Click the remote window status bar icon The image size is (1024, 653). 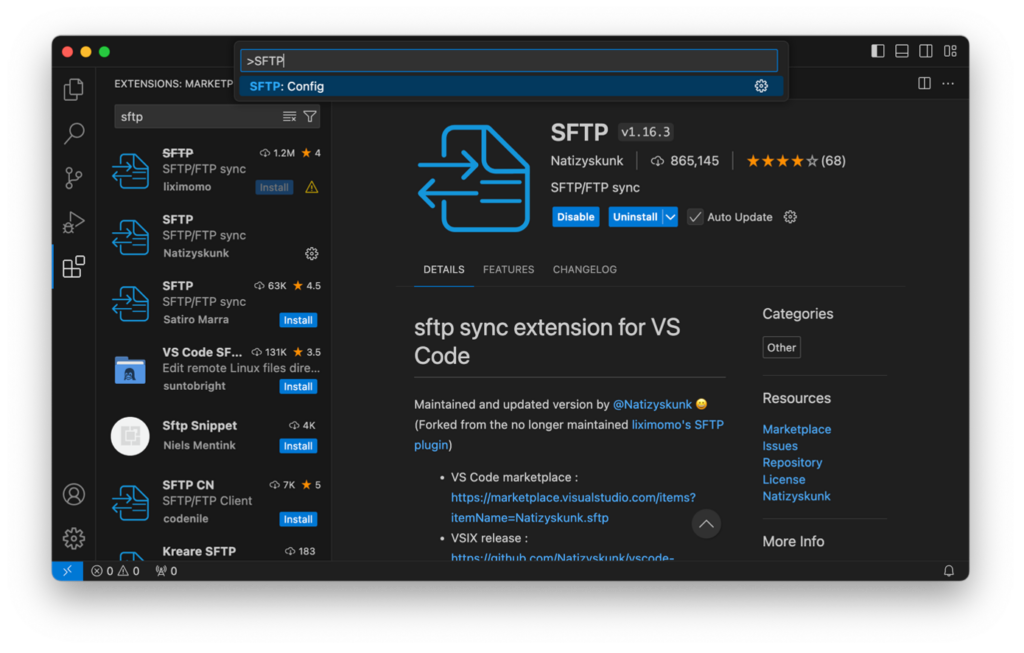[67, 571]
